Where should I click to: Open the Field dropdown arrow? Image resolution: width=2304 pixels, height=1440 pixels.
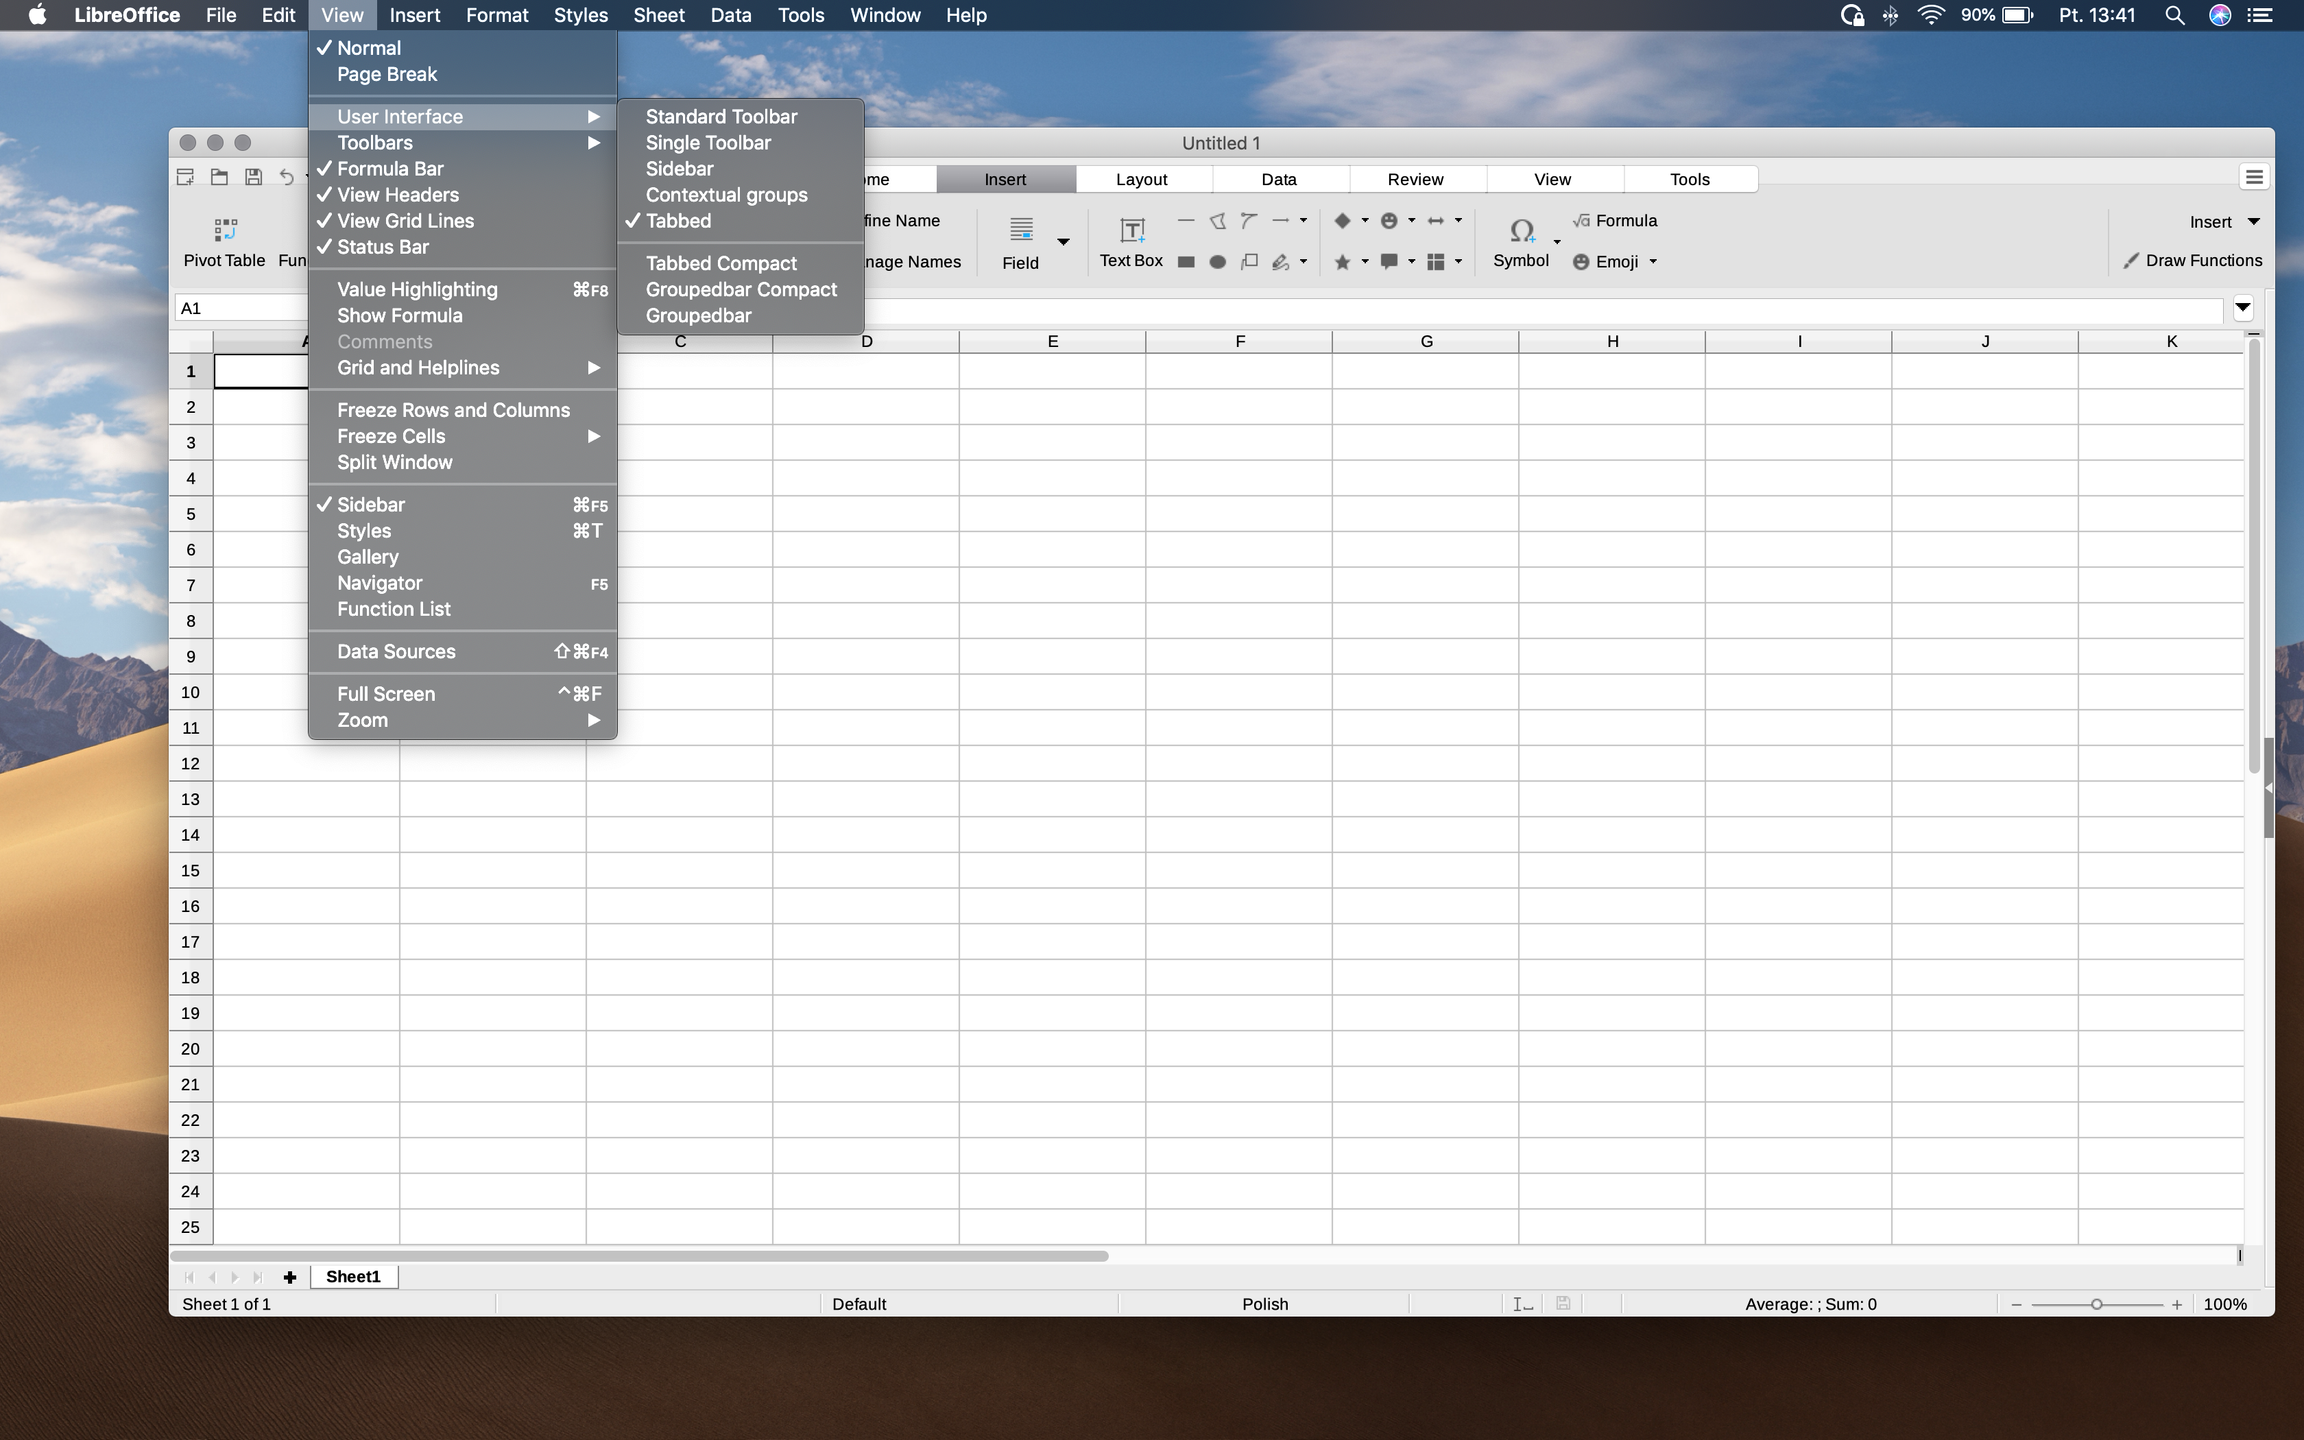(x=1063, y=242)
